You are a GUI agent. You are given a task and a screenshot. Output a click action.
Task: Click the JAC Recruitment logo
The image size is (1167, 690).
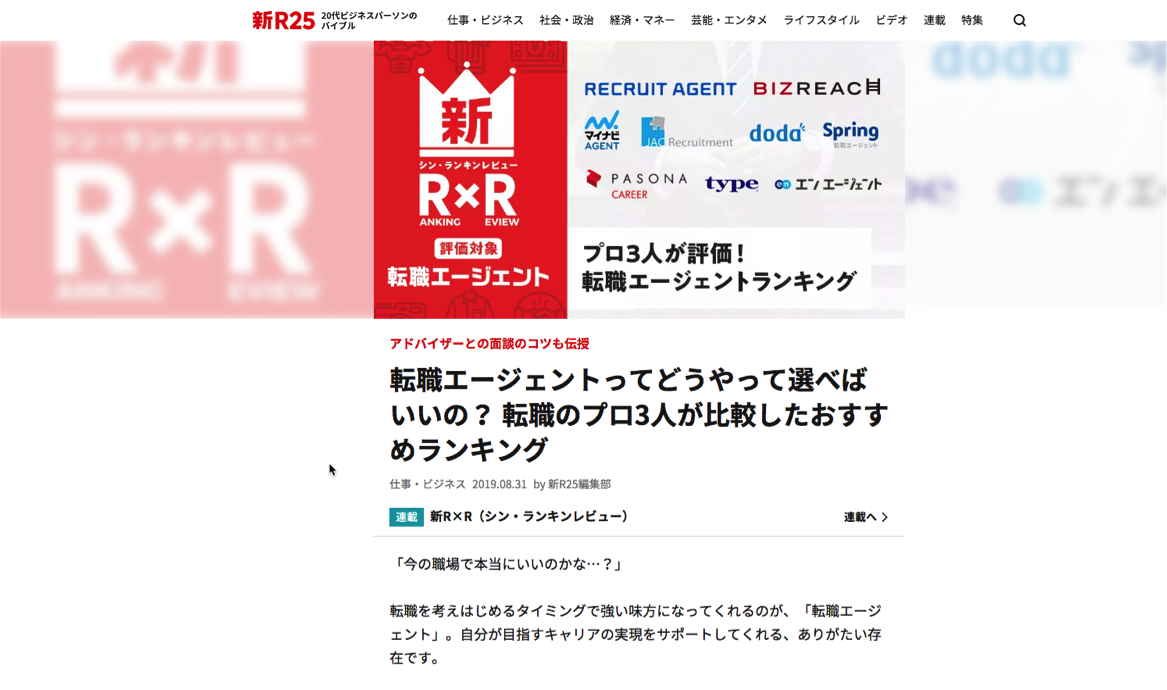coord(687,133)
